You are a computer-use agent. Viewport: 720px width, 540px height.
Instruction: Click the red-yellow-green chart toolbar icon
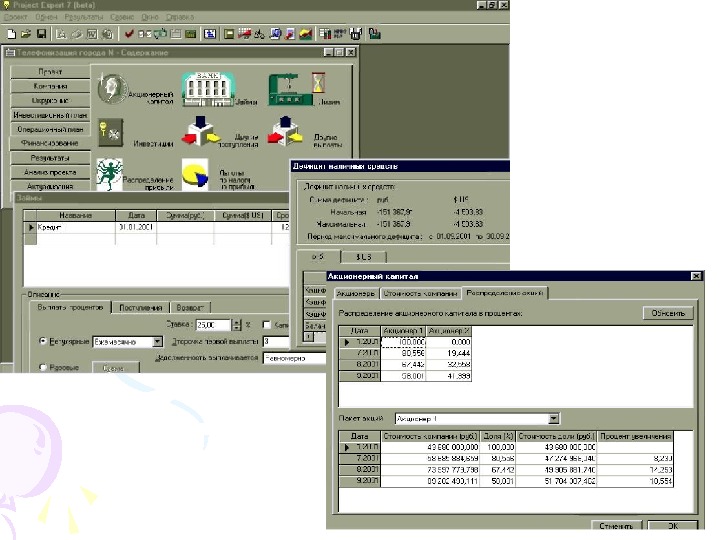click(306, 34)
